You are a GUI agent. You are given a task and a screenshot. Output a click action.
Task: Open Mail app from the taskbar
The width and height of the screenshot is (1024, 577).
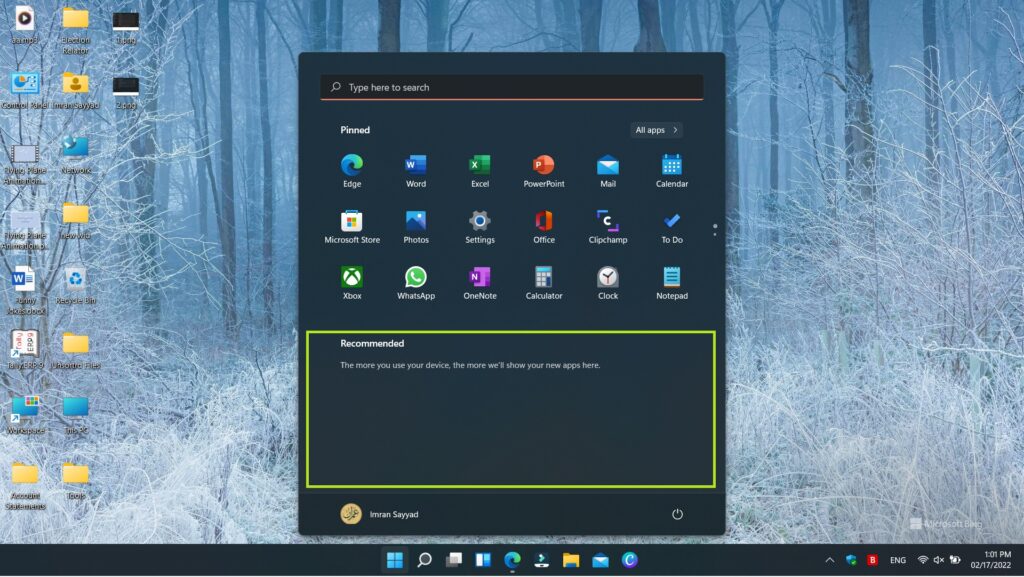601,560
